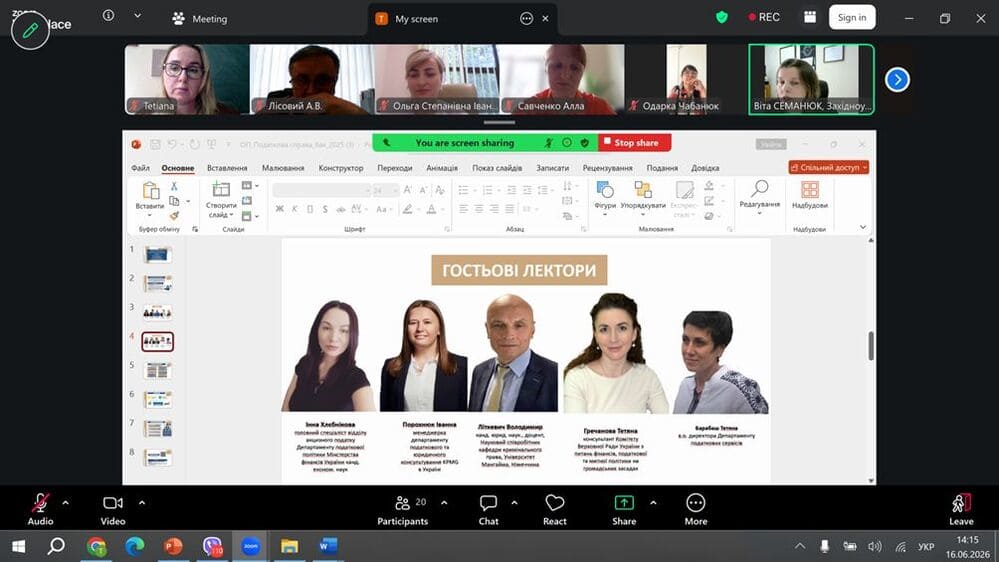Click the Sign in button
Viewport: 999px width, 562px height.
tap(852, 17)
